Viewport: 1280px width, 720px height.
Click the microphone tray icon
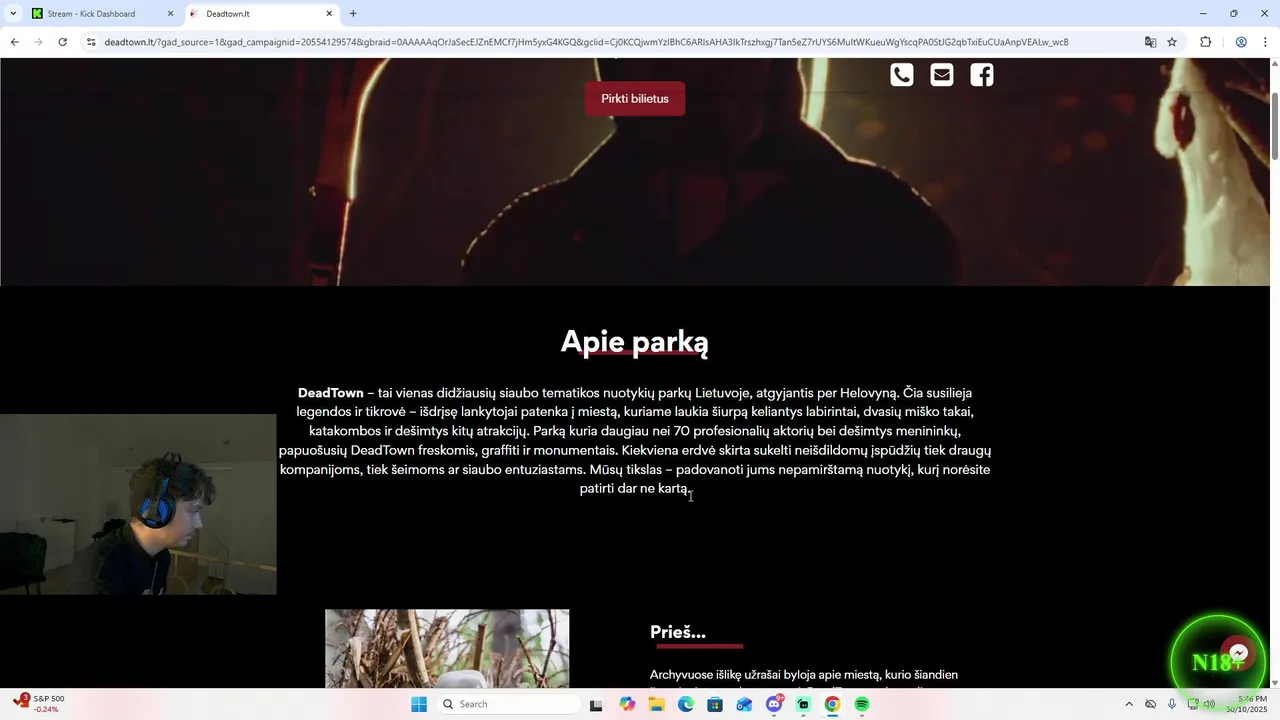[1172, 704]
